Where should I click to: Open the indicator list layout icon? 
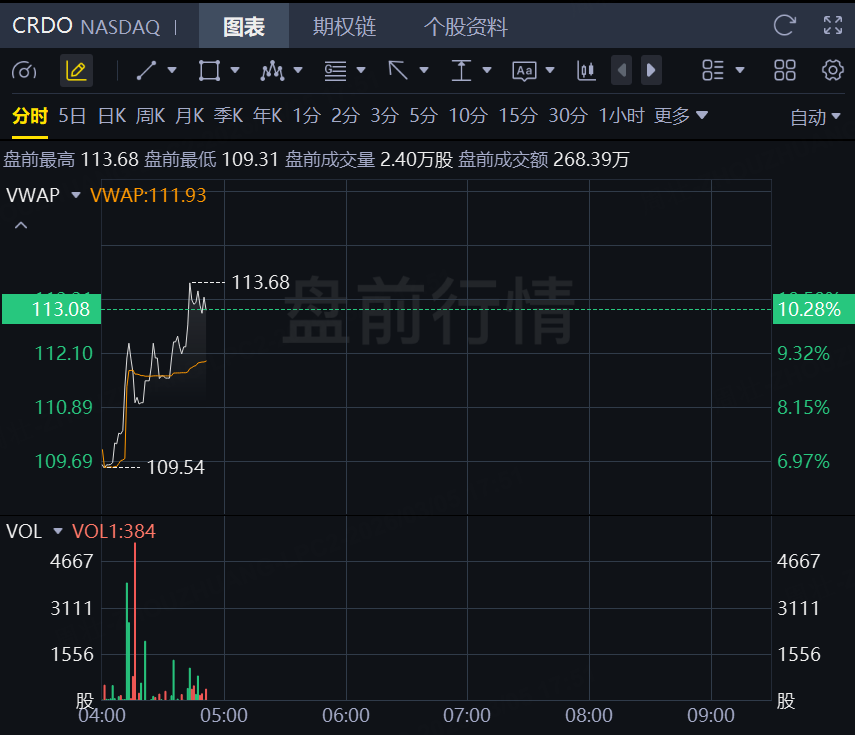point(713,70)
